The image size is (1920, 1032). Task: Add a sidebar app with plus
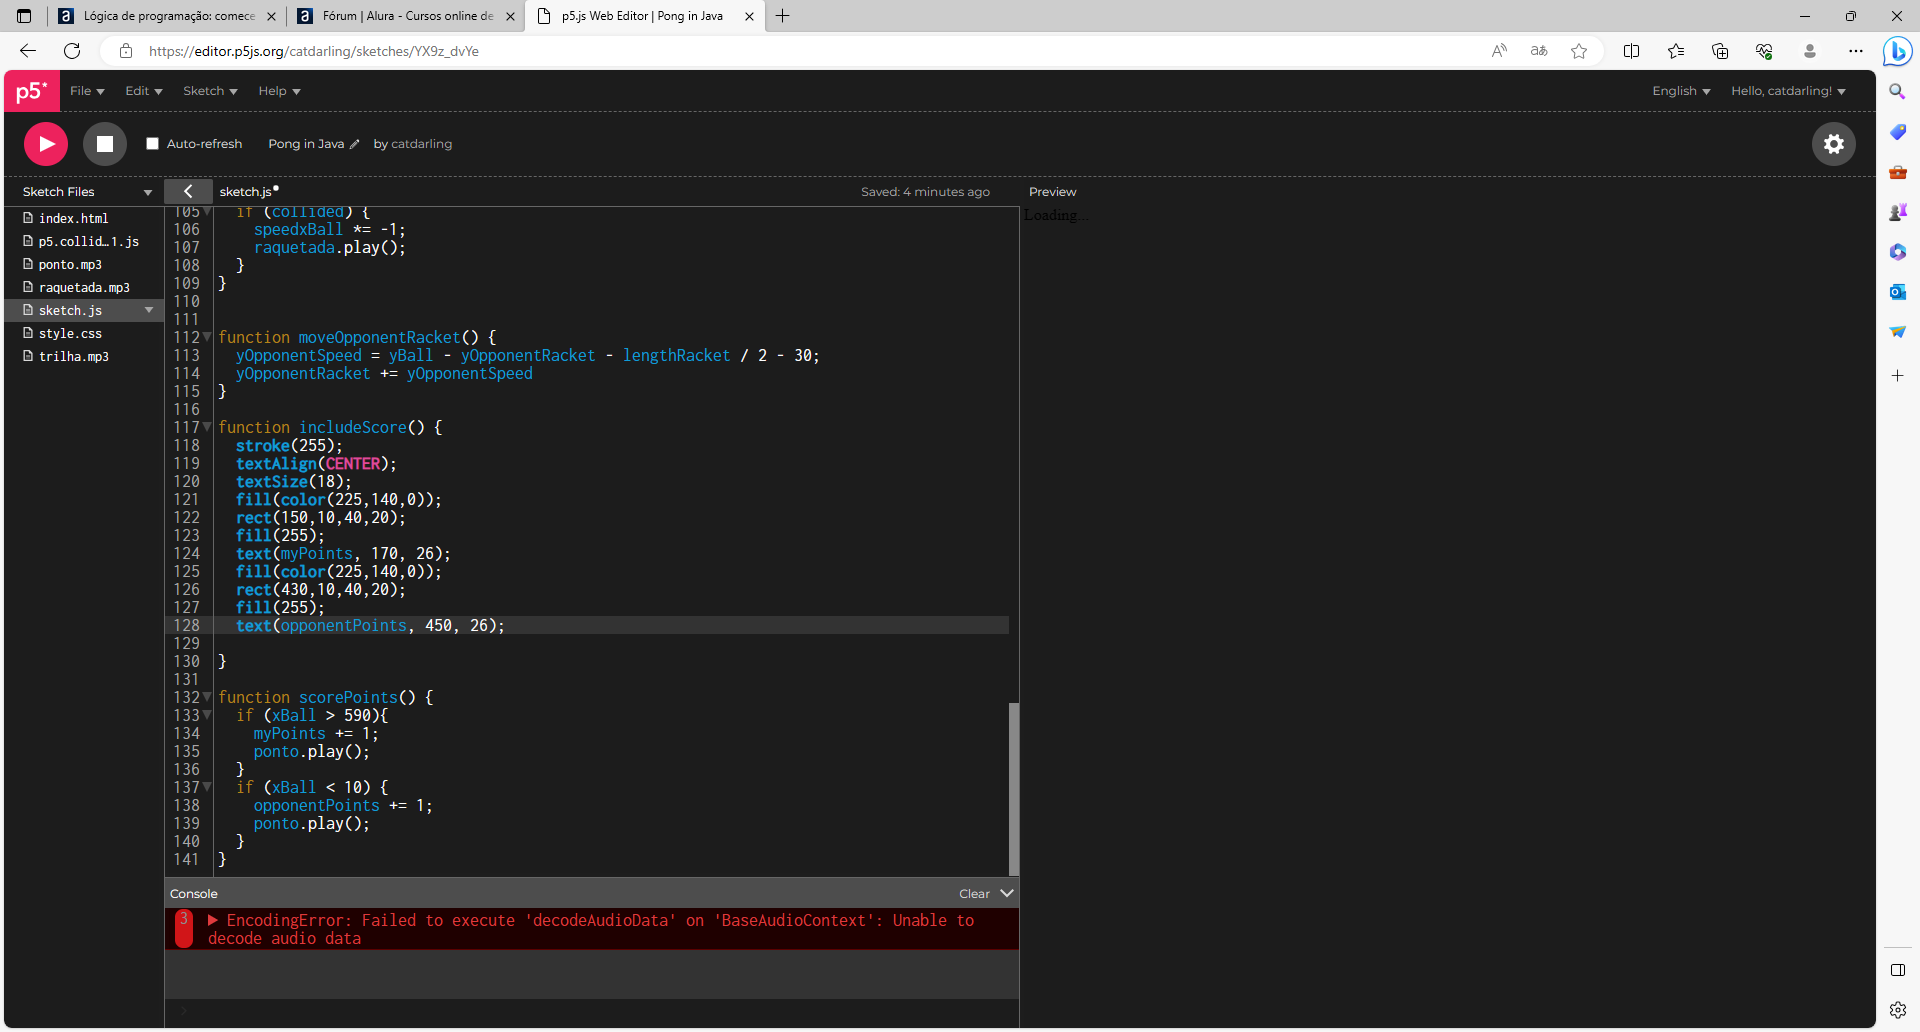(x=1897, y=376)
